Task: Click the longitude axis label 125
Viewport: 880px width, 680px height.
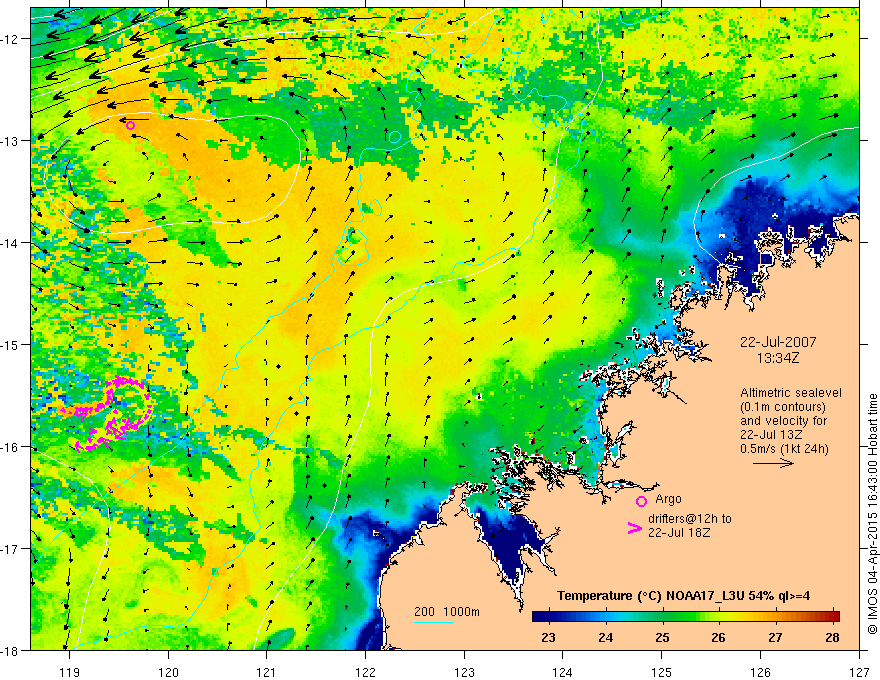Action: 662,672
